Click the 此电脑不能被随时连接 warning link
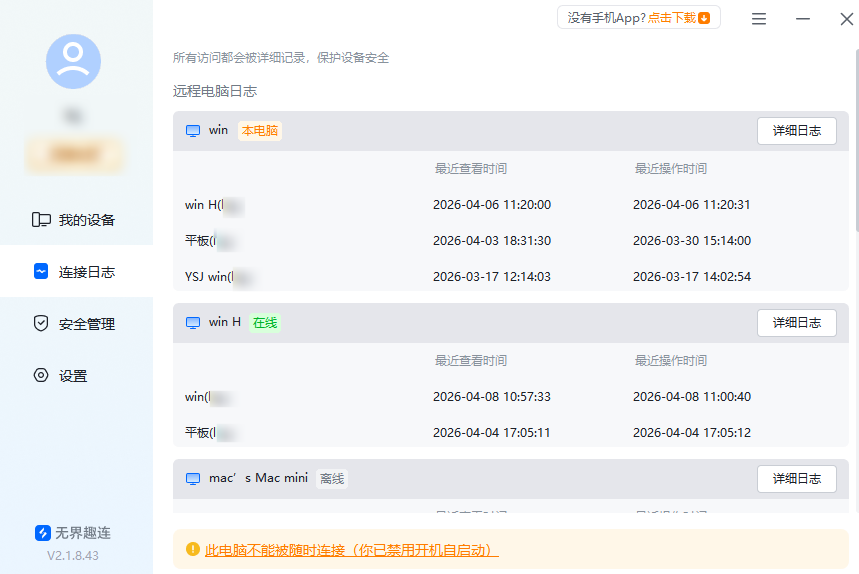Image resolution: width=859 pixels, height=574 pixels. pyautogui.click(x=351, y=550)
